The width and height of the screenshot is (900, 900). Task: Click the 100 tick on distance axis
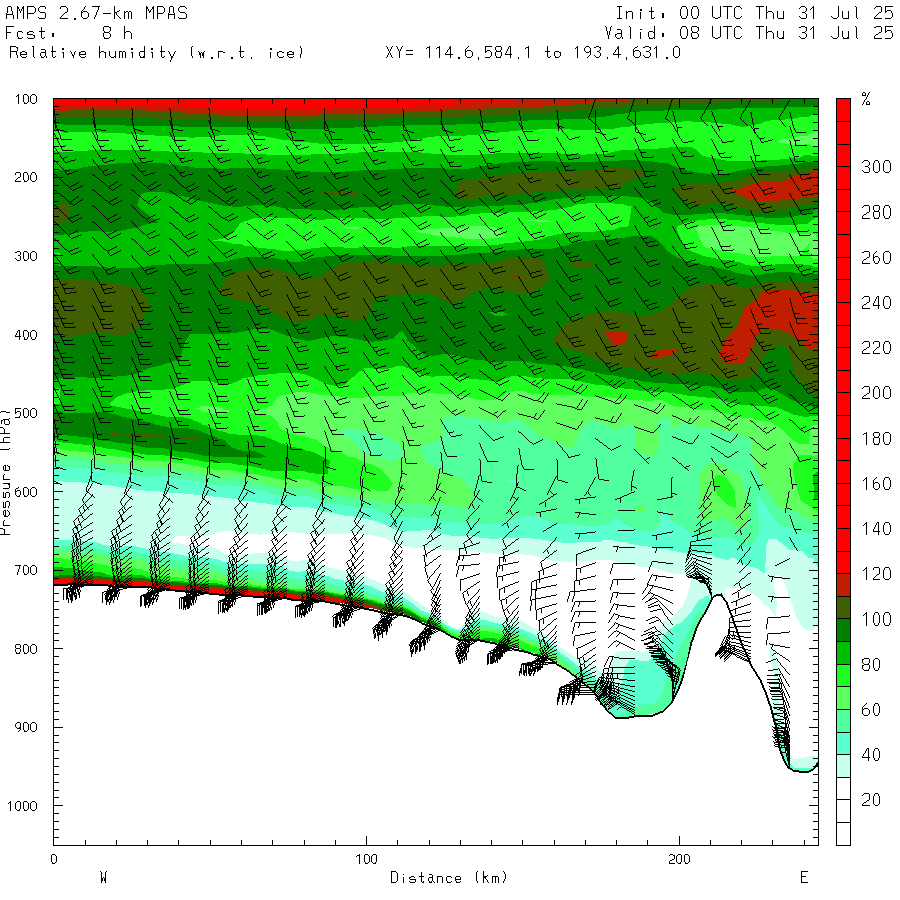366,859
